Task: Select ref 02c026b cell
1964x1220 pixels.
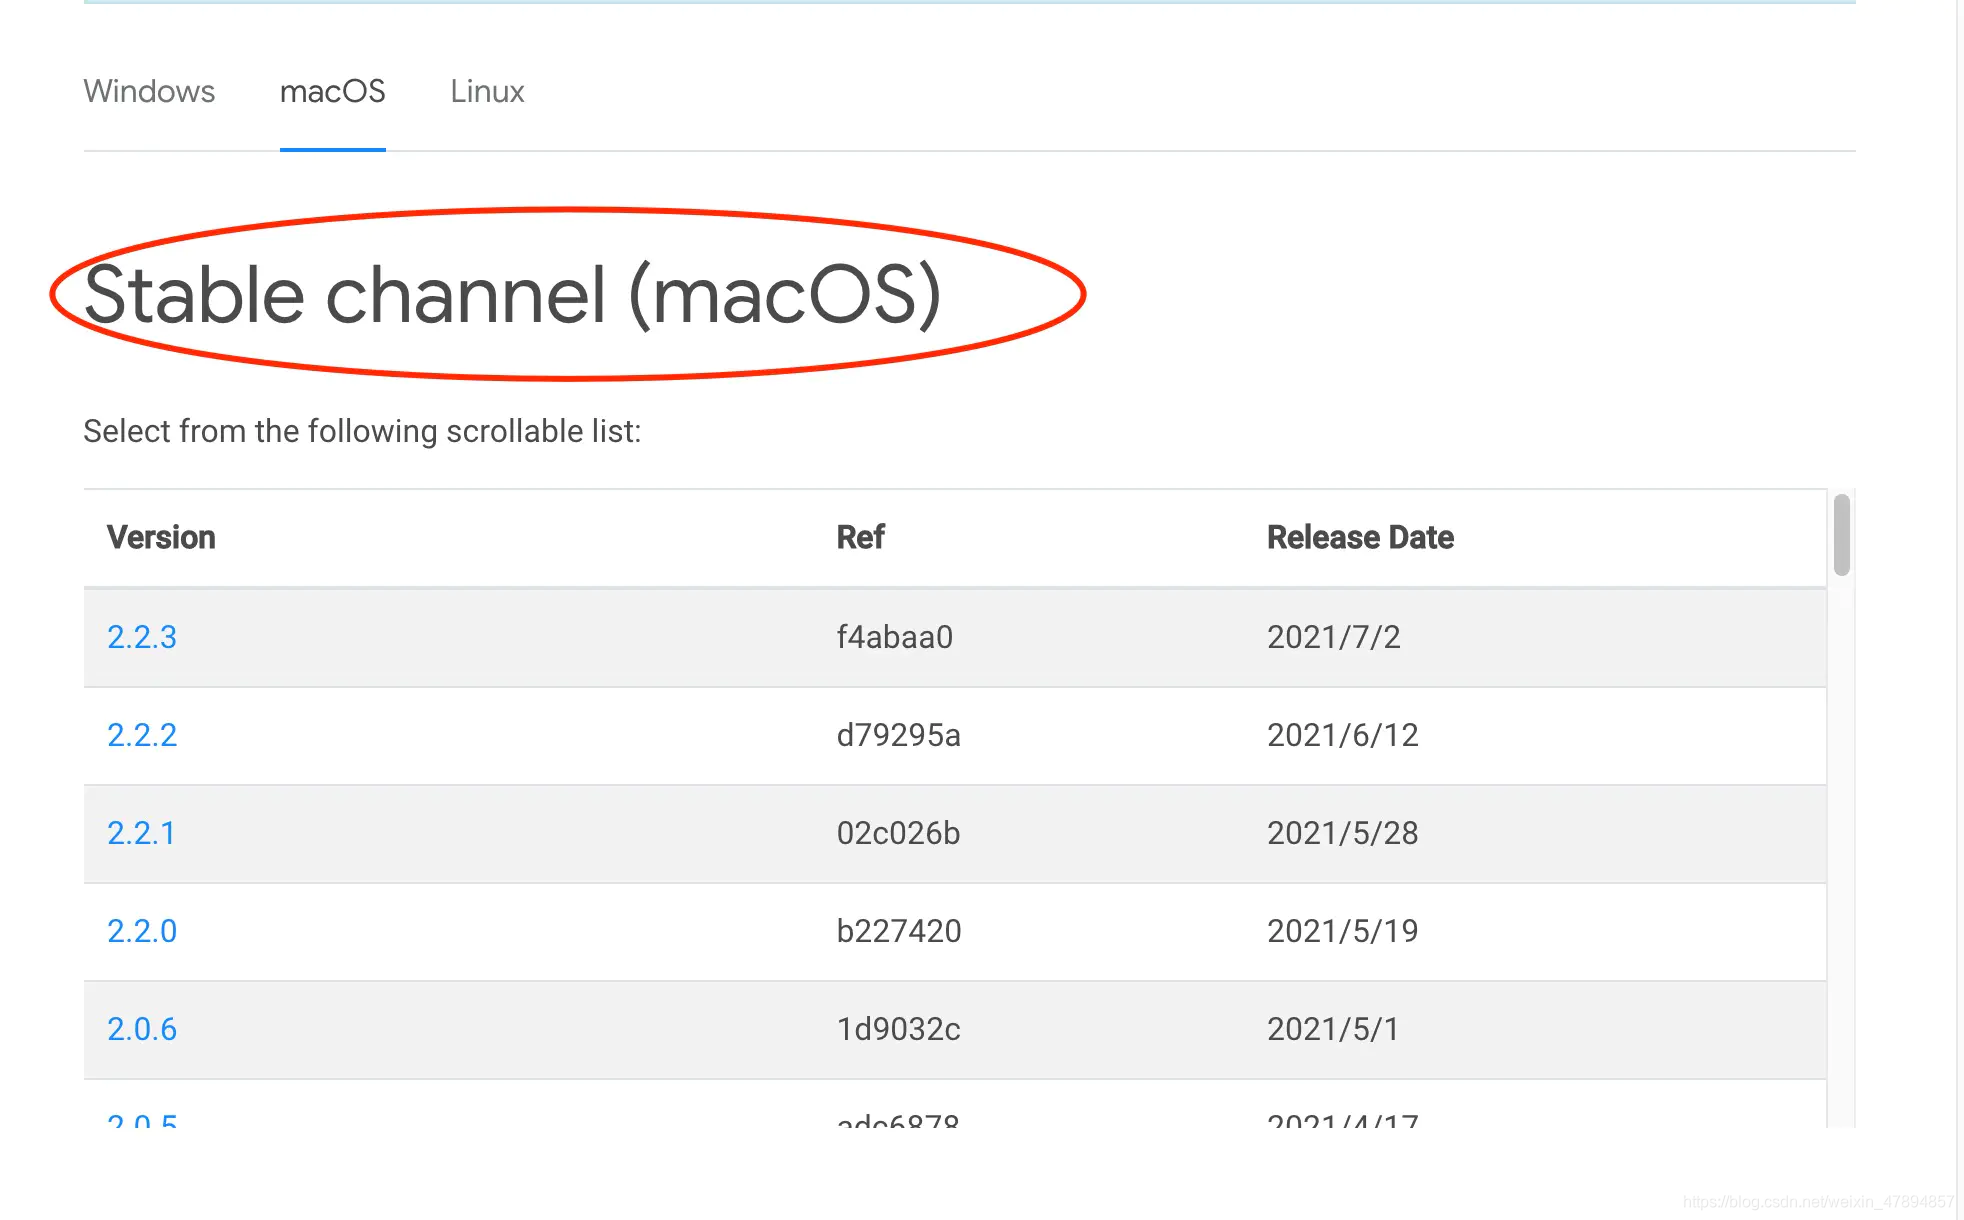Action: pyautogui.click(x=898, y=833)
